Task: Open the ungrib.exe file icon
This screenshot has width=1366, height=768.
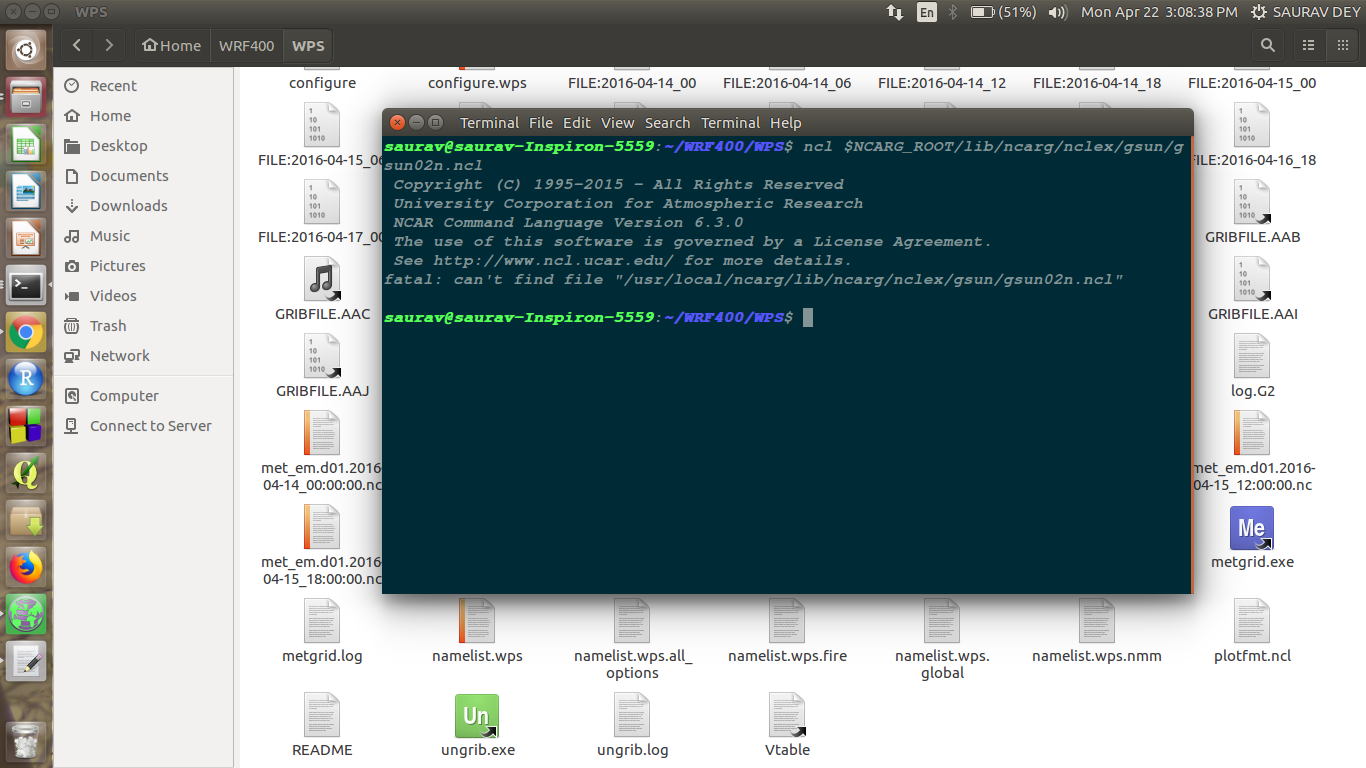Action: (x=477, y=716)
